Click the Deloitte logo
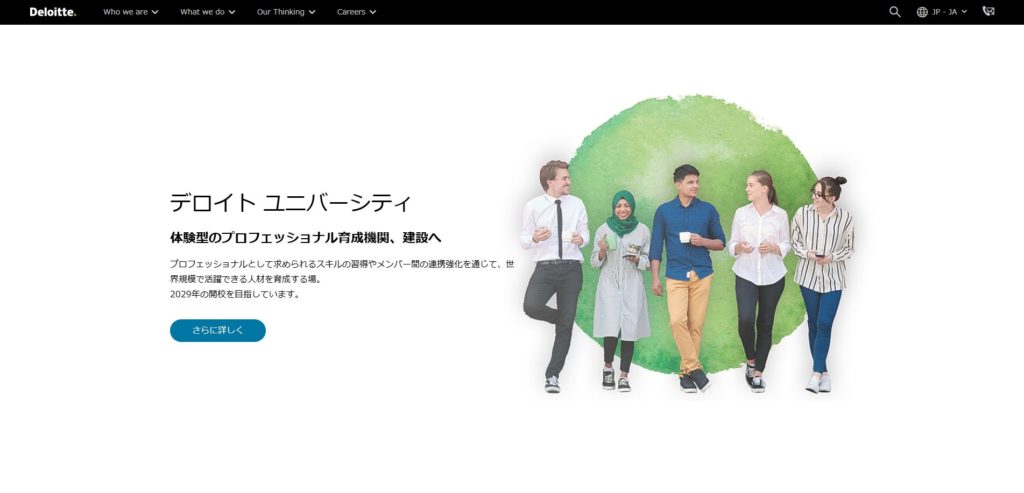The width and height of the screenshot is (1024, 493). (x=52, y=12)
